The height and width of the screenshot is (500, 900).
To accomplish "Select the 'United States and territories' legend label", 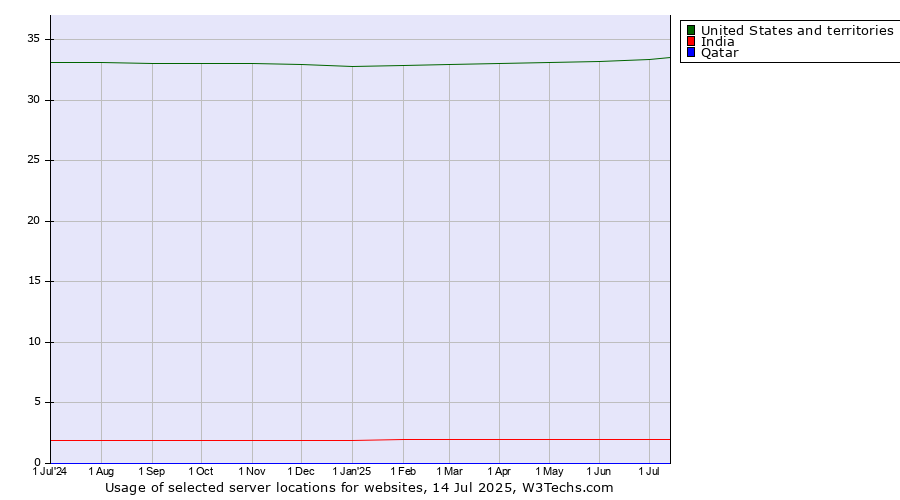I will coord(797,30).
